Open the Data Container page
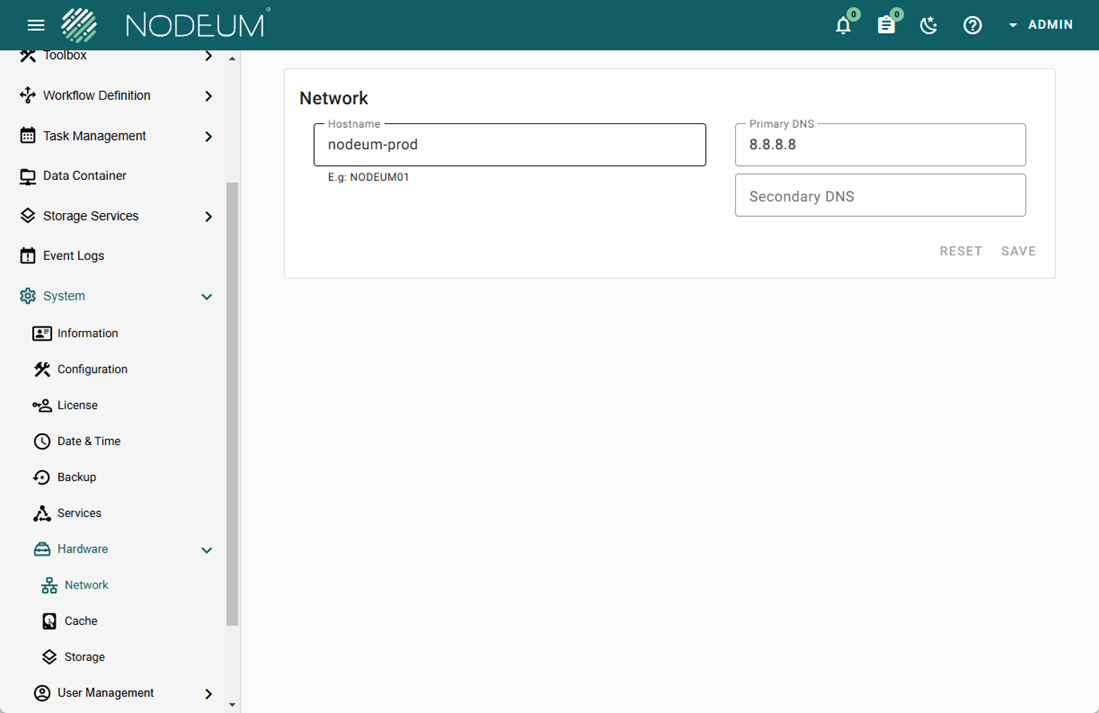Image resolution: width=1099 pixels, height=713 pixels. point(84,176)
